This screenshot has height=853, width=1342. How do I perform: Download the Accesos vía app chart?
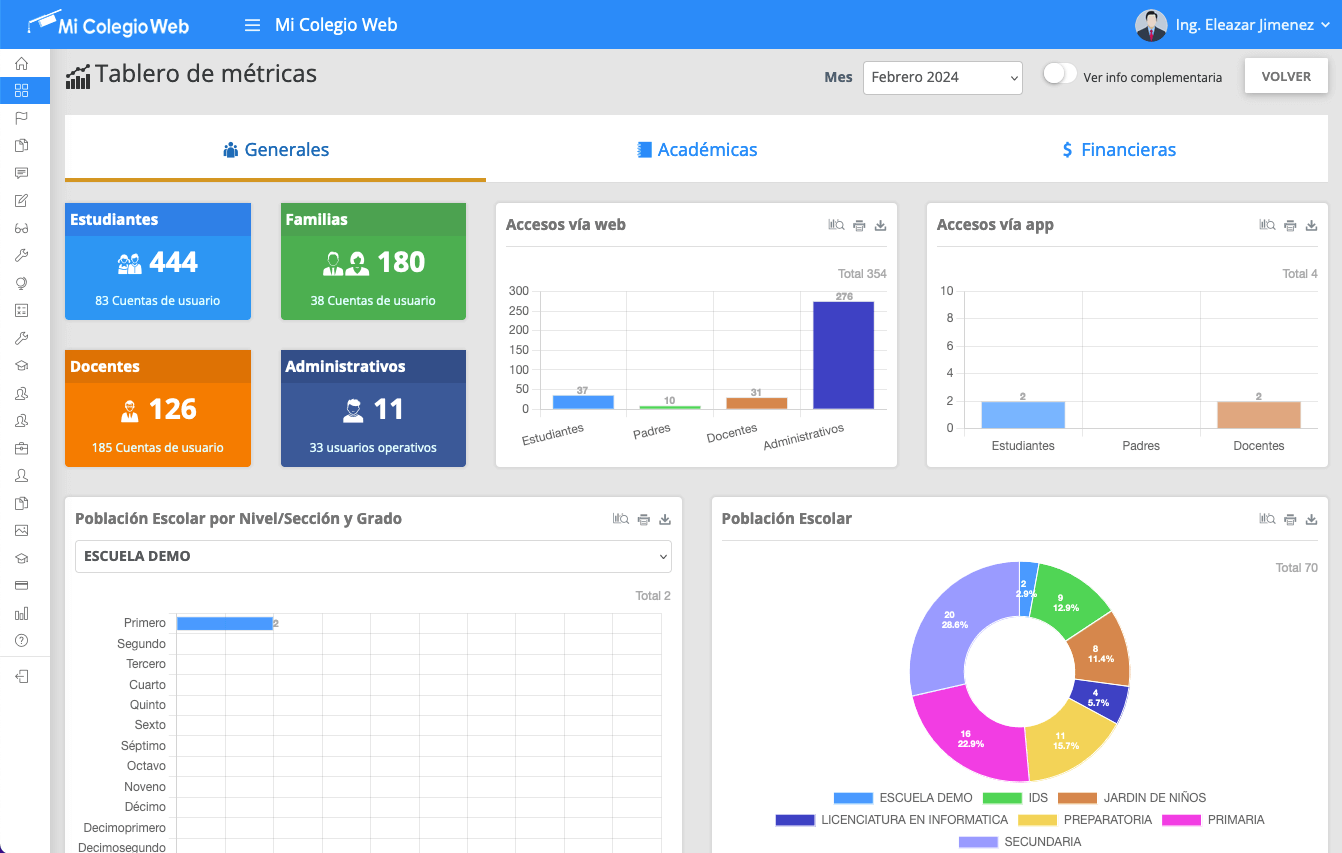point(1311,226)
